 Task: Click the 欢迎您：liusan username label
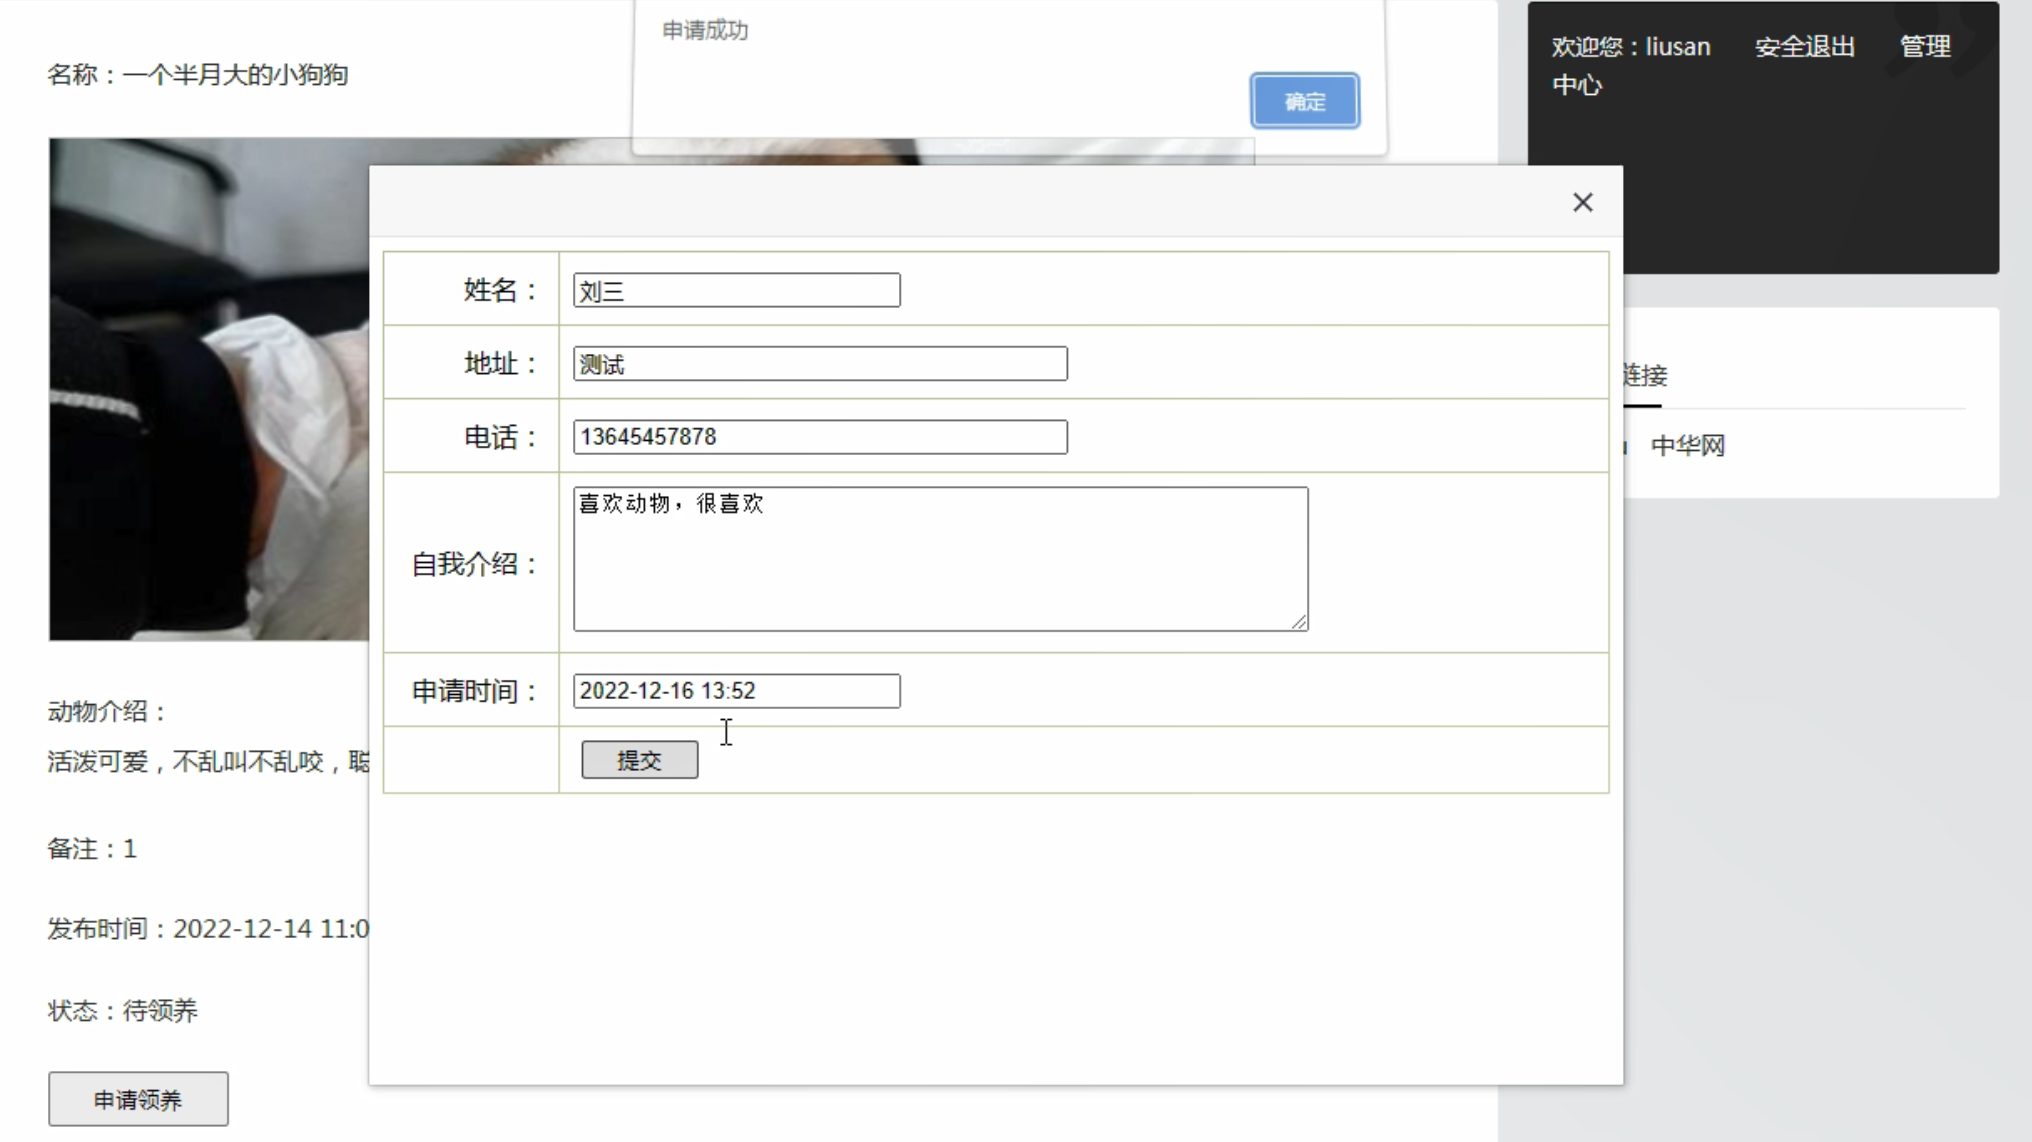[1633, 46]
